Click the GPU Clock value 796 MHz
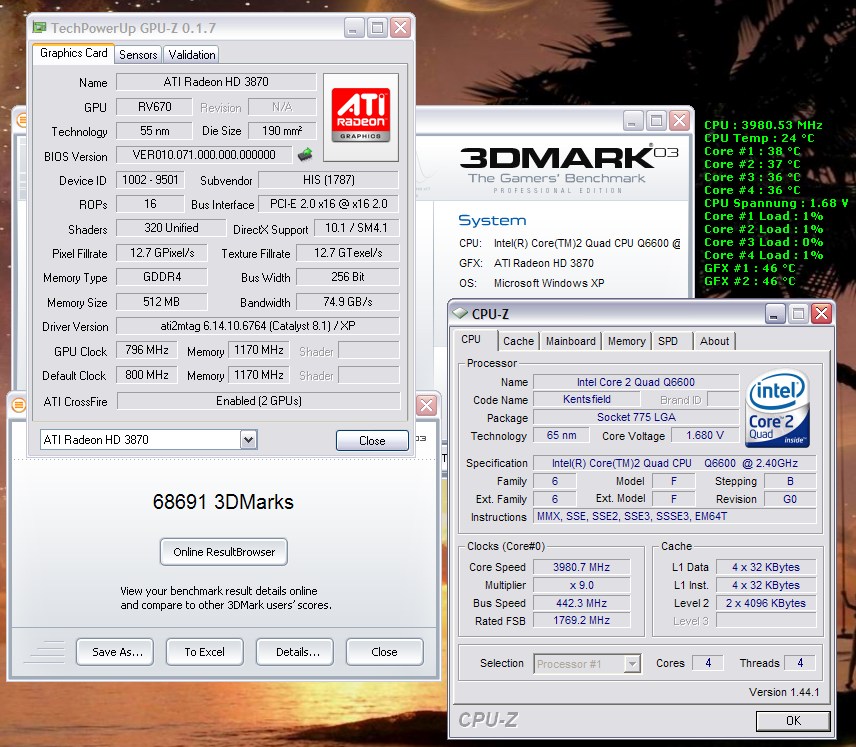The width and height of the screenshot is (856, 747). pyautogui.click(x=147, y=350)
